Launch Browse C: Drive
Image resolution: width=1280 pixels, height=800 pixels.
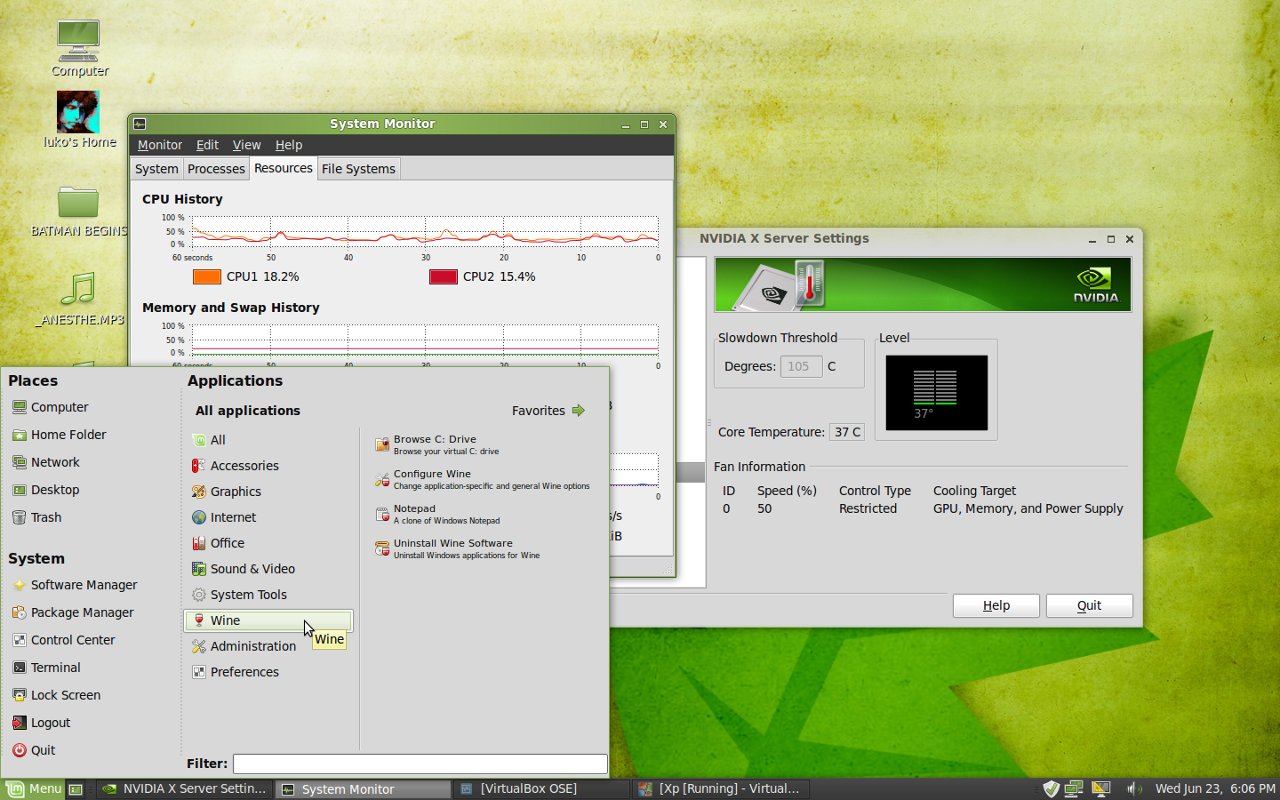(x=436, y=445)
